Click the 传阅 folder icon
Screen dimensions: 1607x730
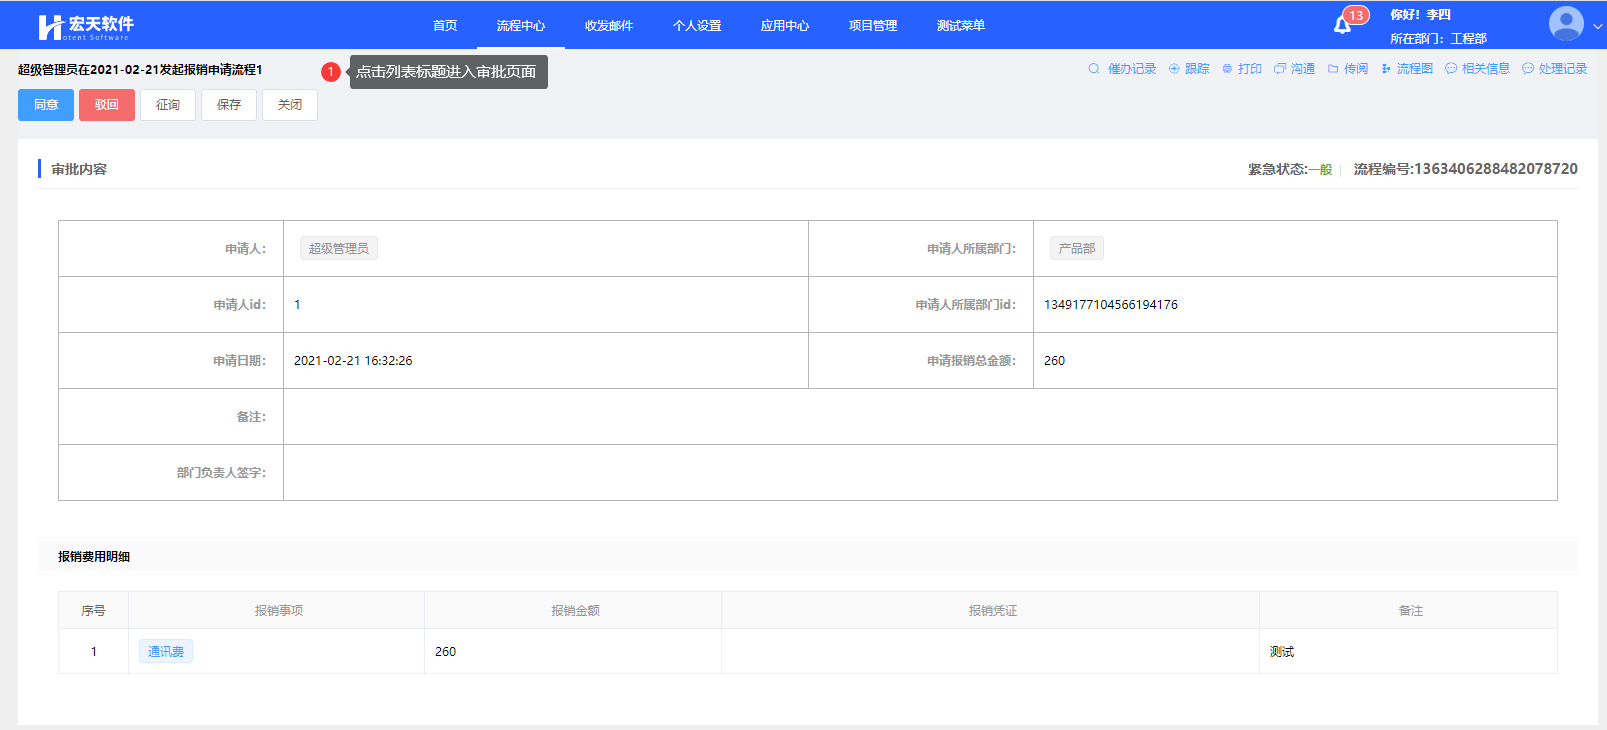(1333, 69)
